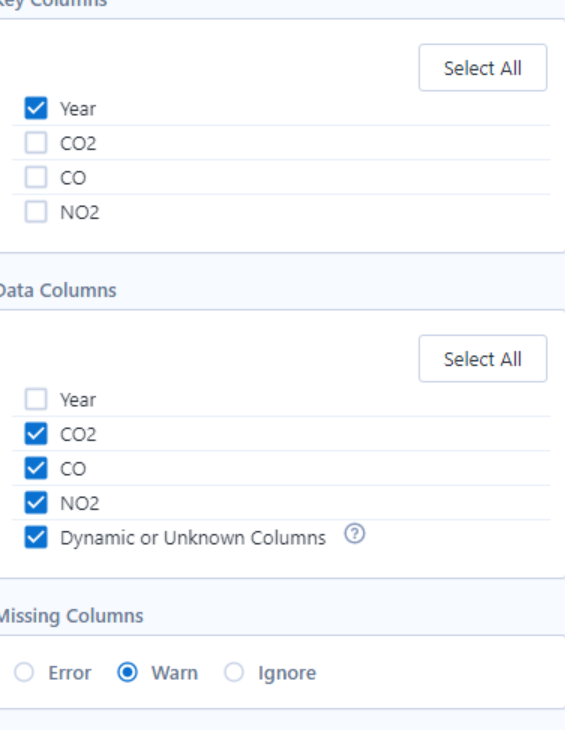Select the Warn radio option

[x=127, y=672]
